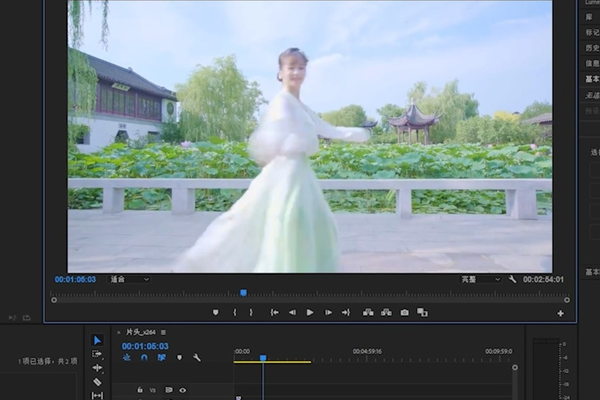Close the 片头_x264 sequence tab
The image size is (600, 400).
(x=119, y=332)
